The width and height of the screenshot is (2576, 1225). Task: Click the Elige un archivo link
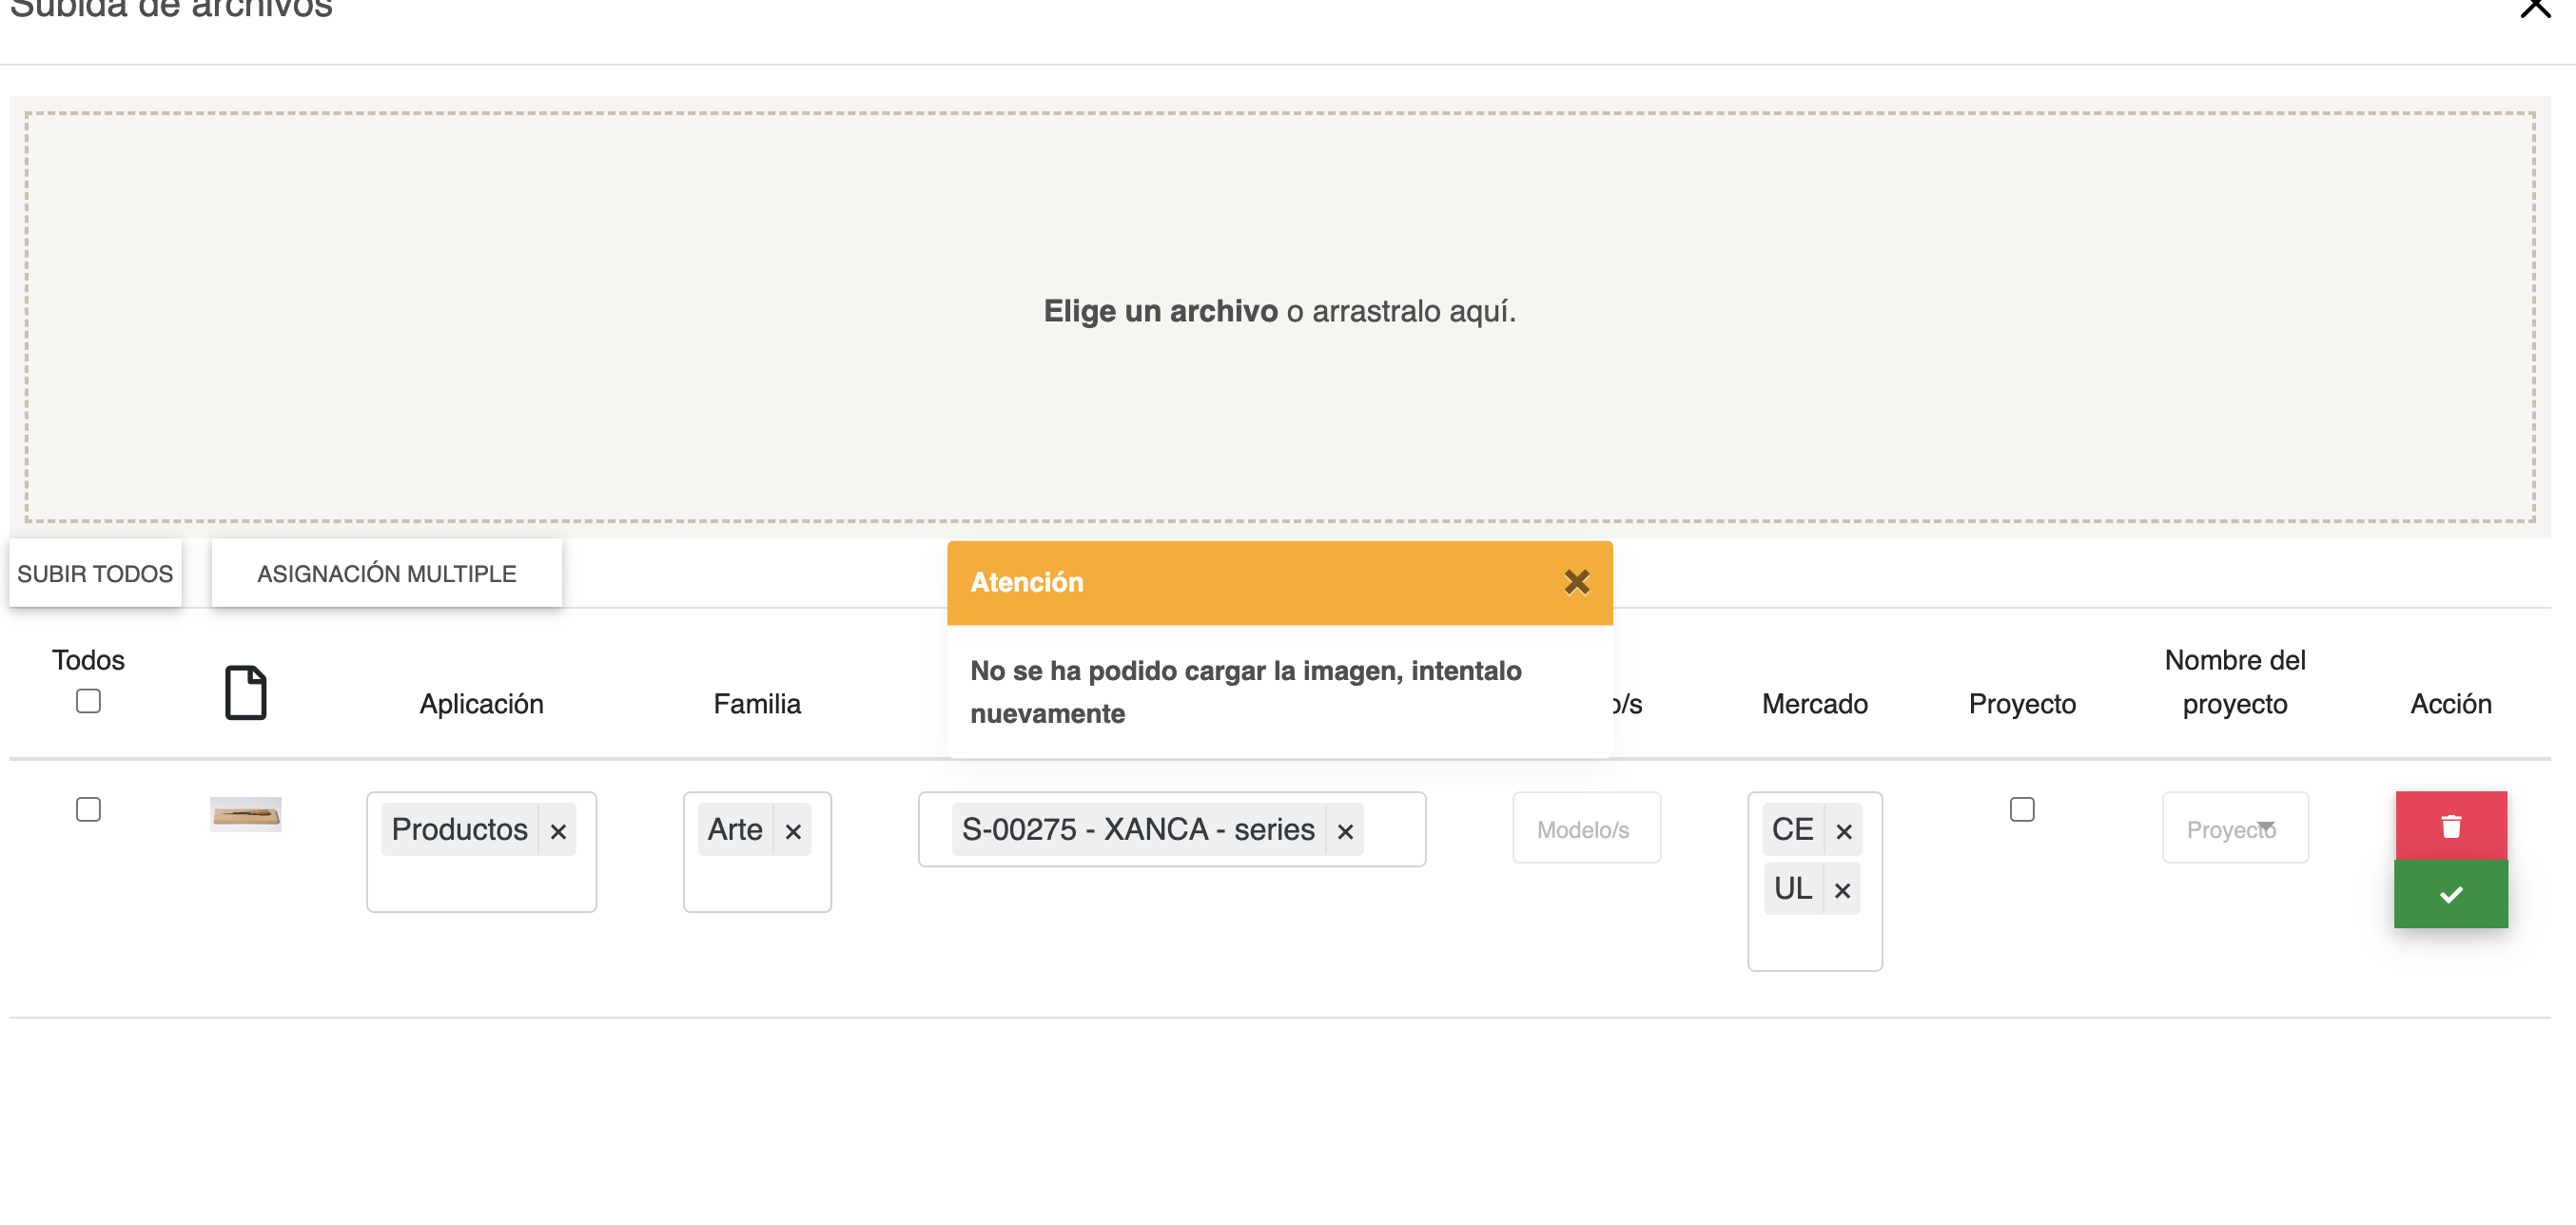pos(1160,311)
